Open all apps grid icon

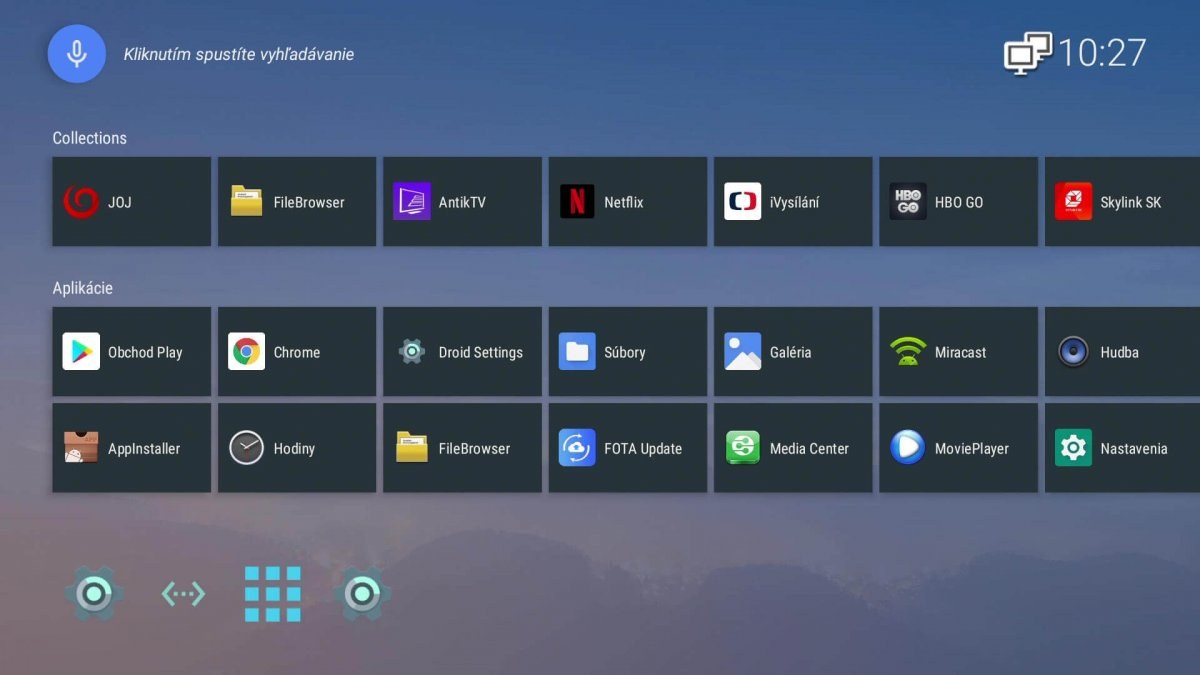(273, 594)
